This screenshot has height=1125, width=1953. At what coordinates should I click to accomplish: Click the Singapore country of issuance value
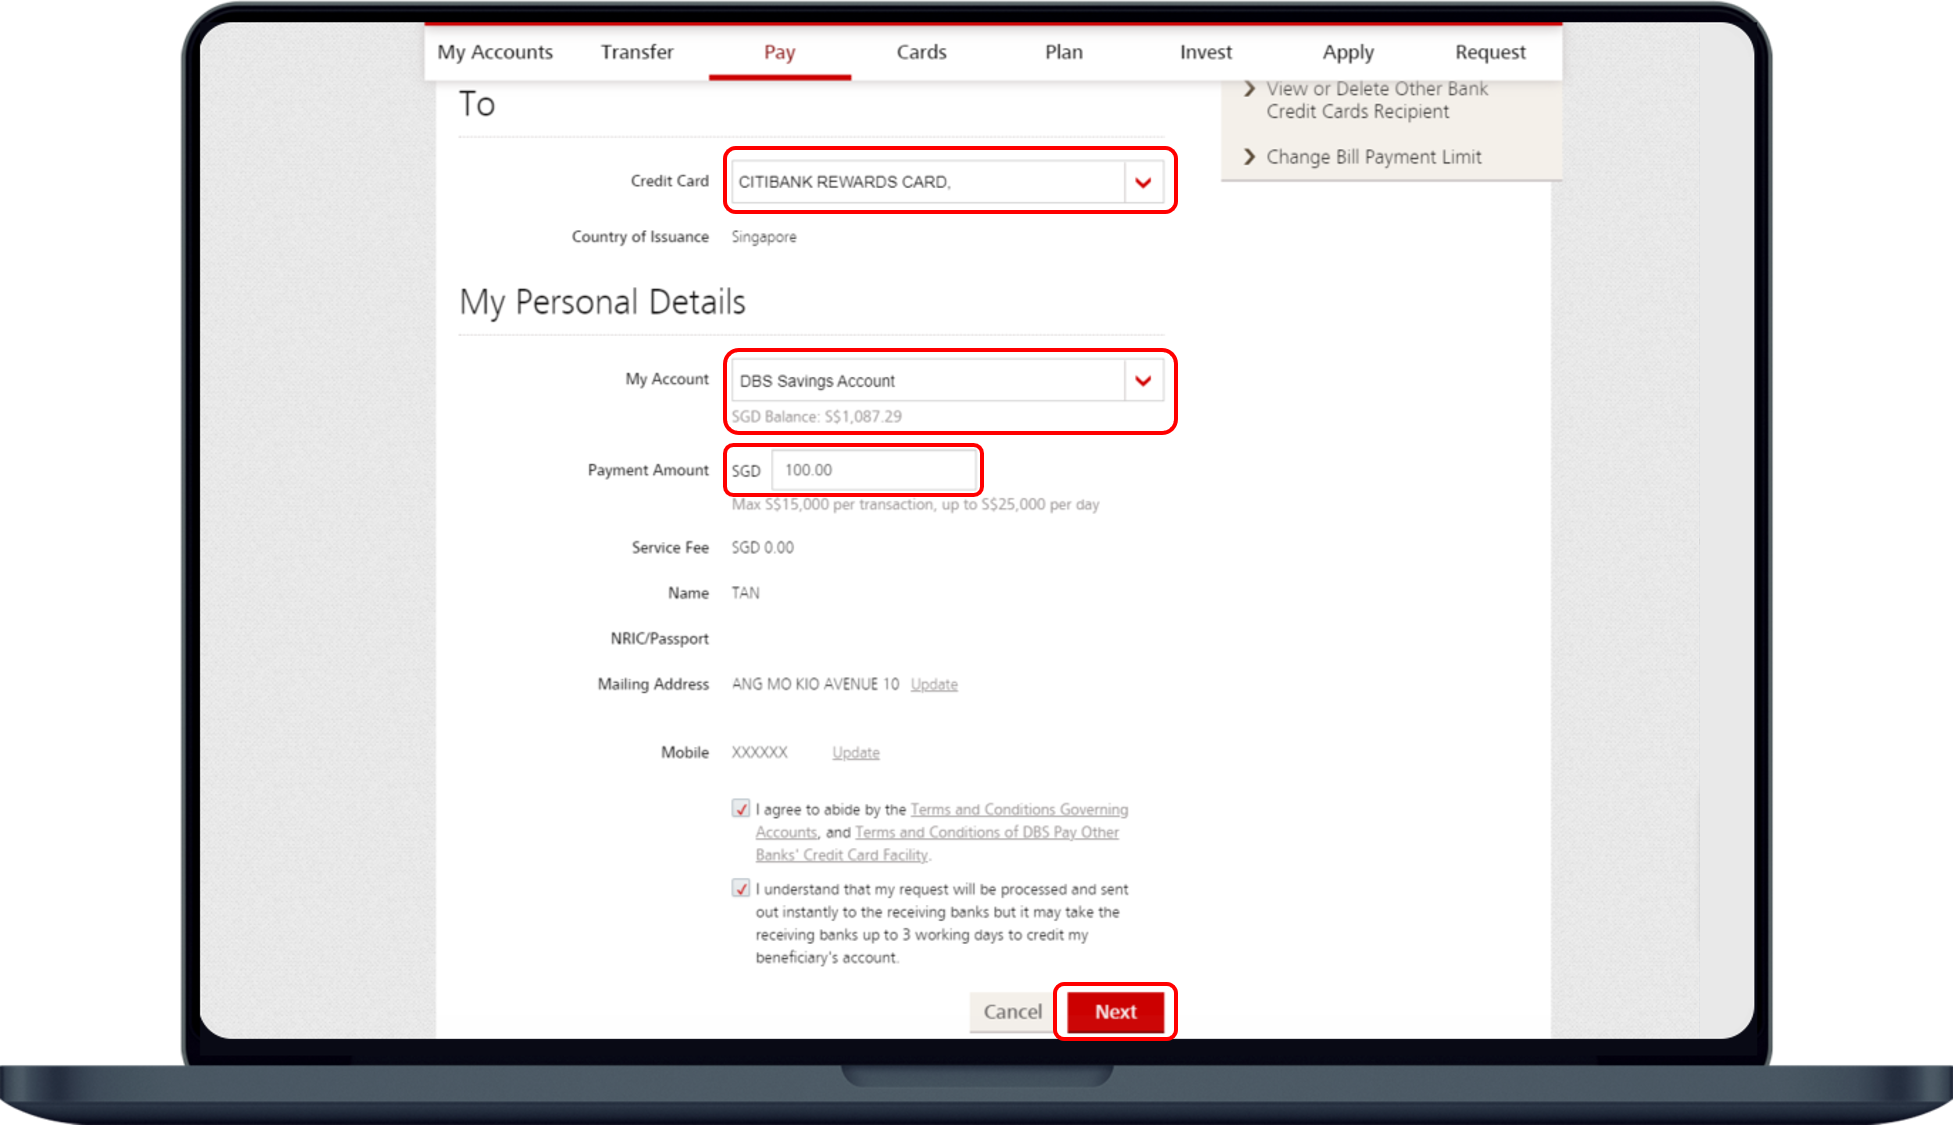(764, 237)
